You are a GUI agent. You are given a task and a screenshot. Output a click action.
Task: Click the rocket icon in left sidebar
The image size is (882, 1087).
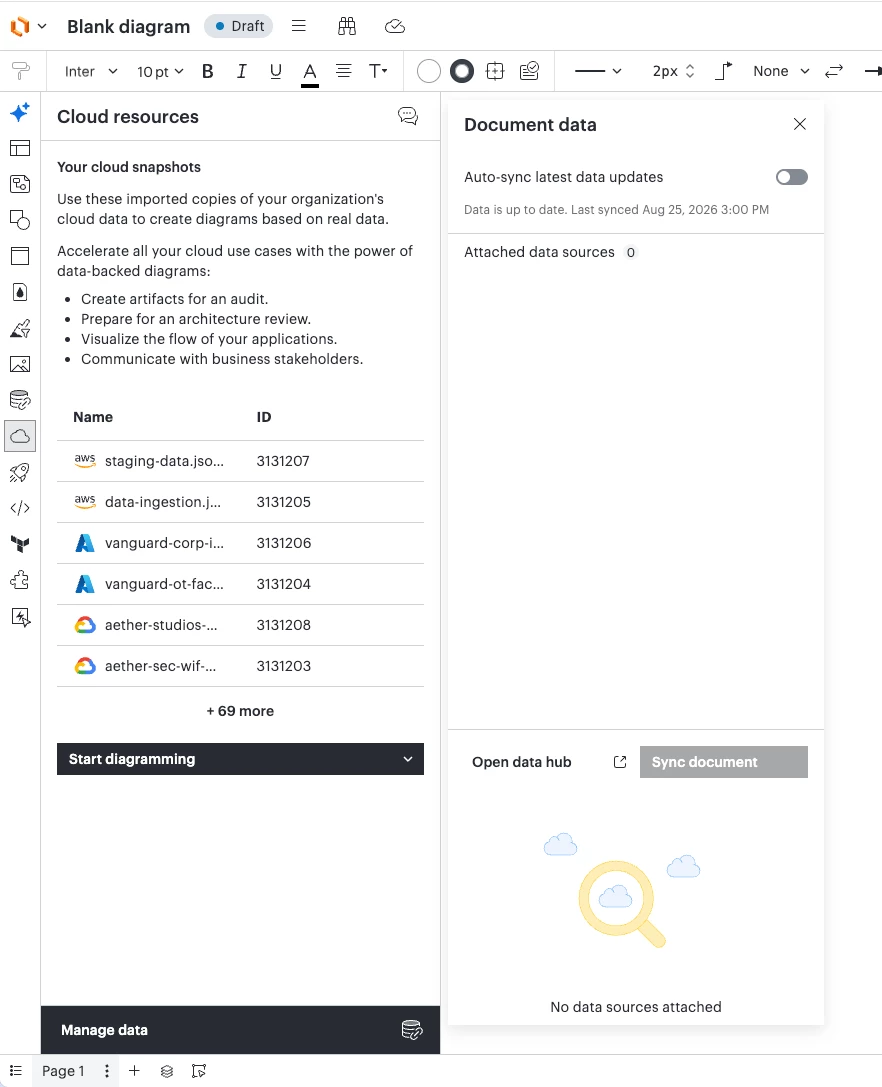[20, 472]
